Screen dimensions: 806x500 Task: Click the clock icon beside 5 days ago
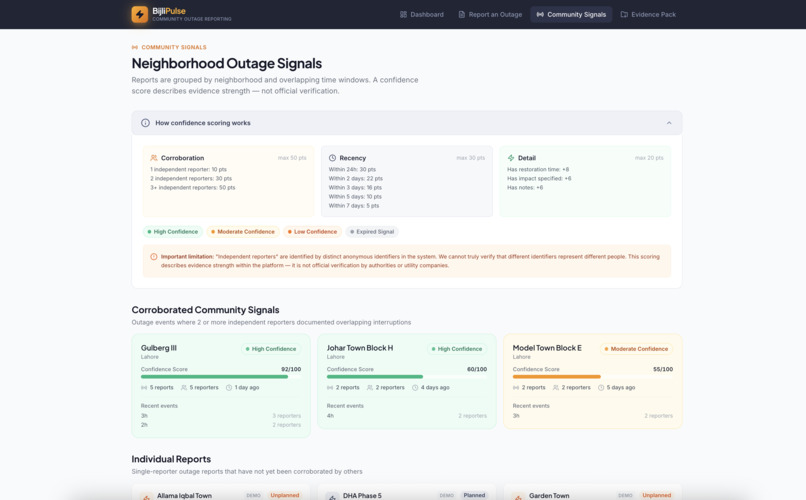click(601, 387)
